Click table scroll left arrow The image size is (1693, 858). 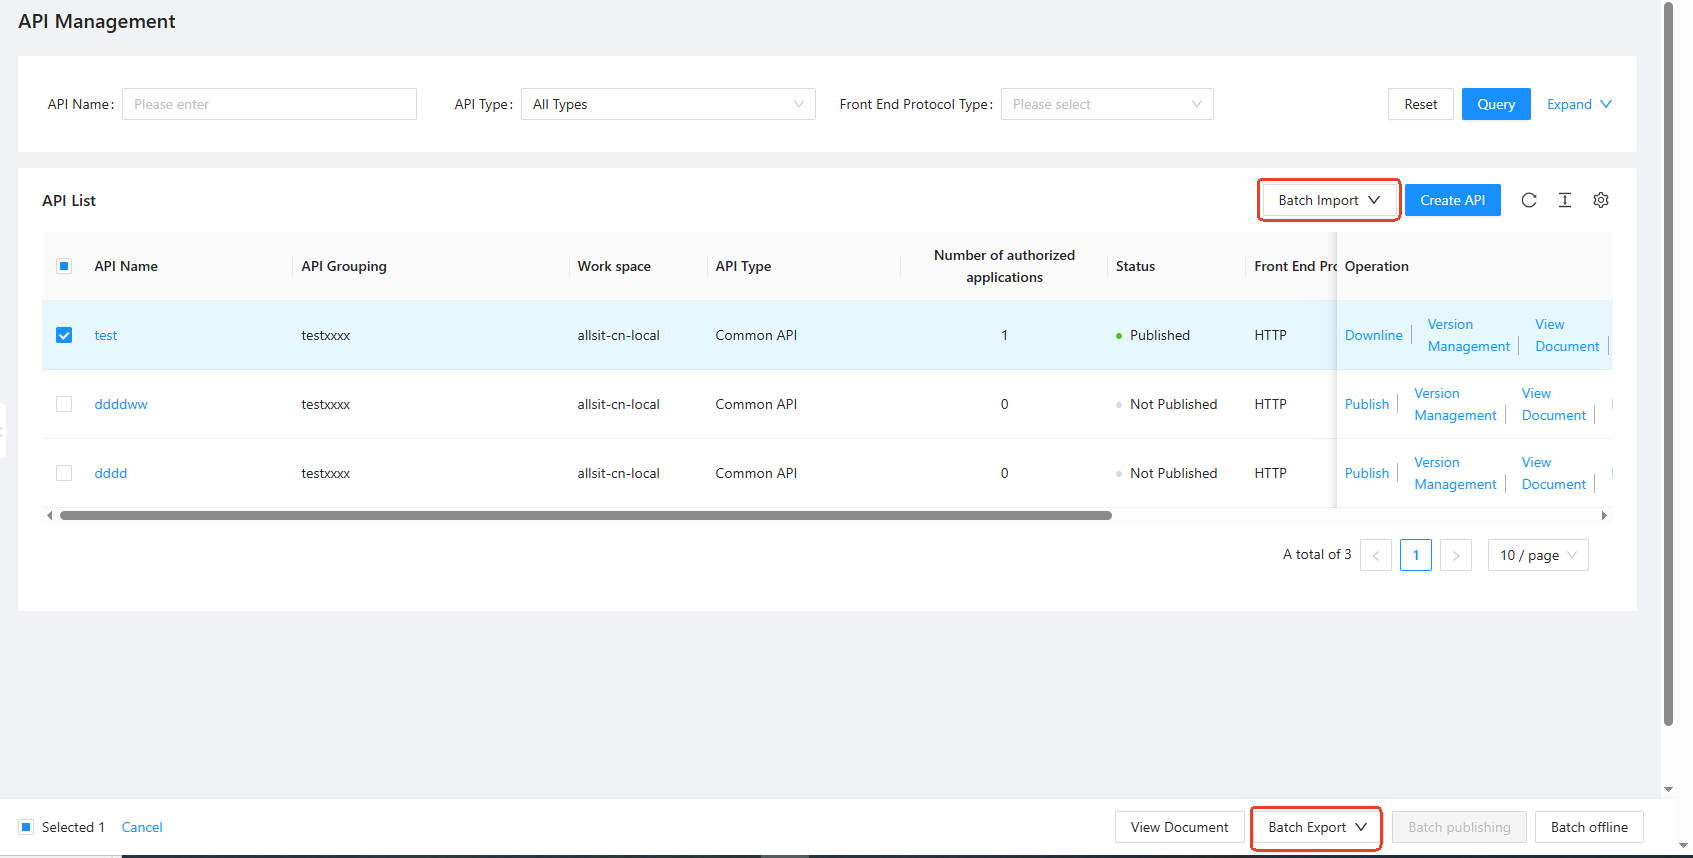pos(50,516)
